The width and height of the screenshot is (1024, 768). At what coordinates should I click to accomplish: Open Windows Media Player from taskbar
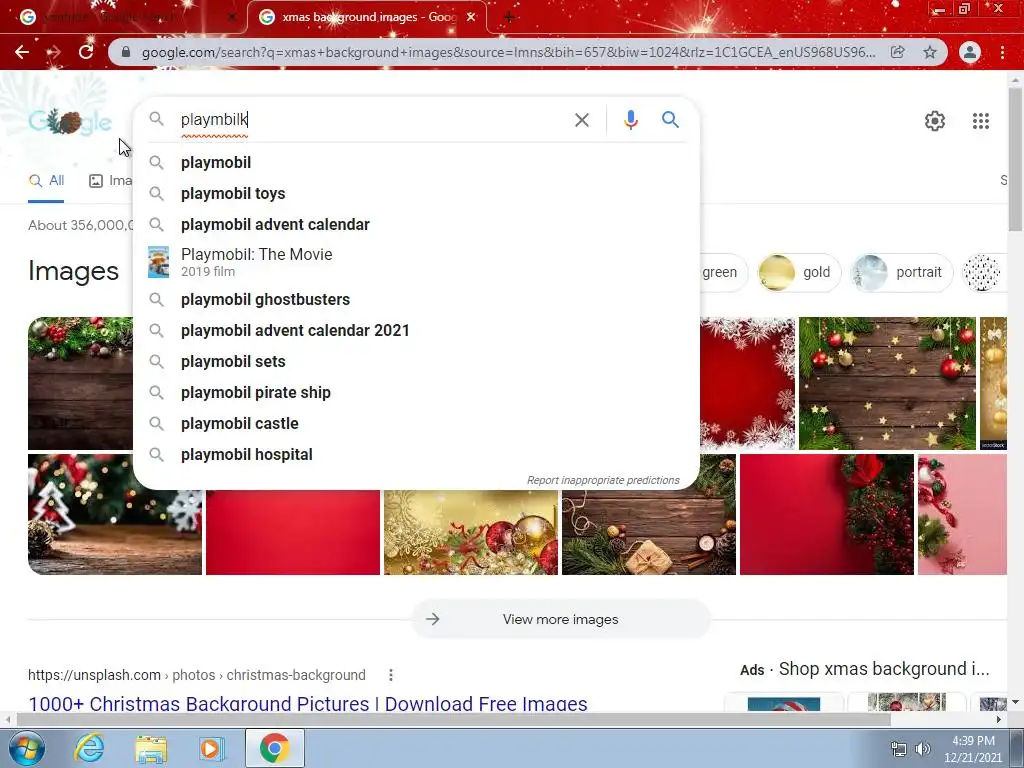coord(211,749)
